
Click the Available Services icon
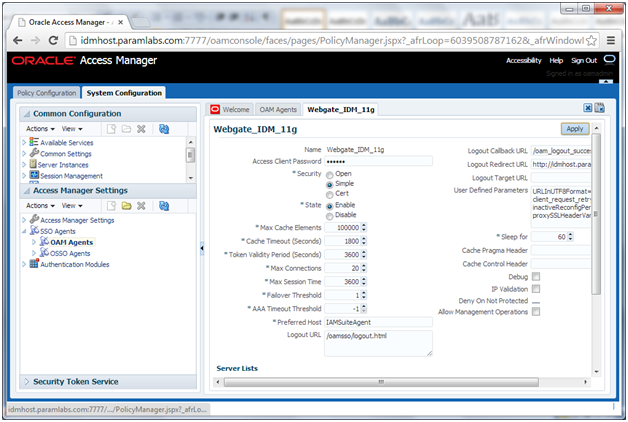tap(34, 142)
